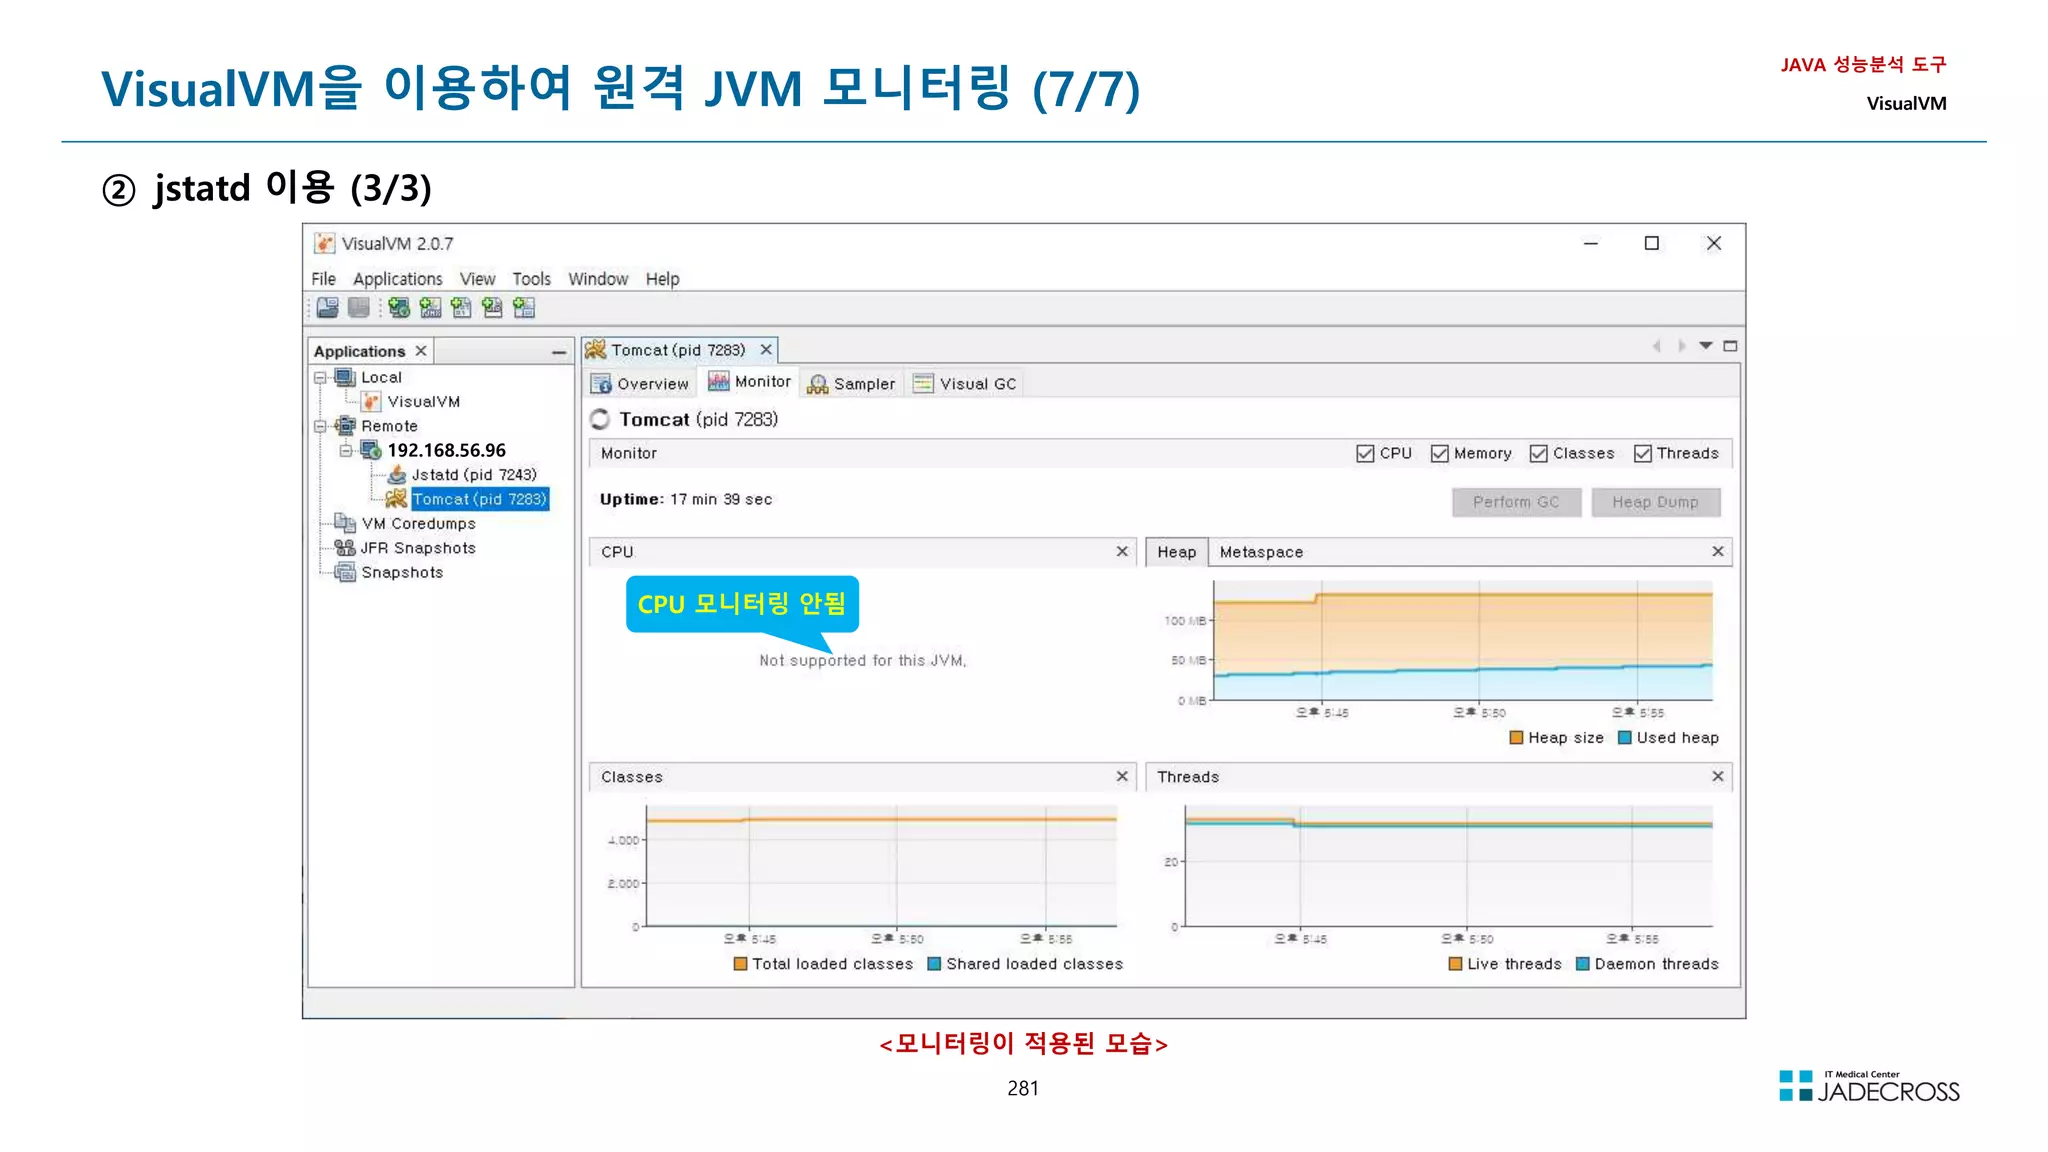The width and height of the screenshot is (2048, 1152).
Task: Open the File menu
Action: (323, 279)
